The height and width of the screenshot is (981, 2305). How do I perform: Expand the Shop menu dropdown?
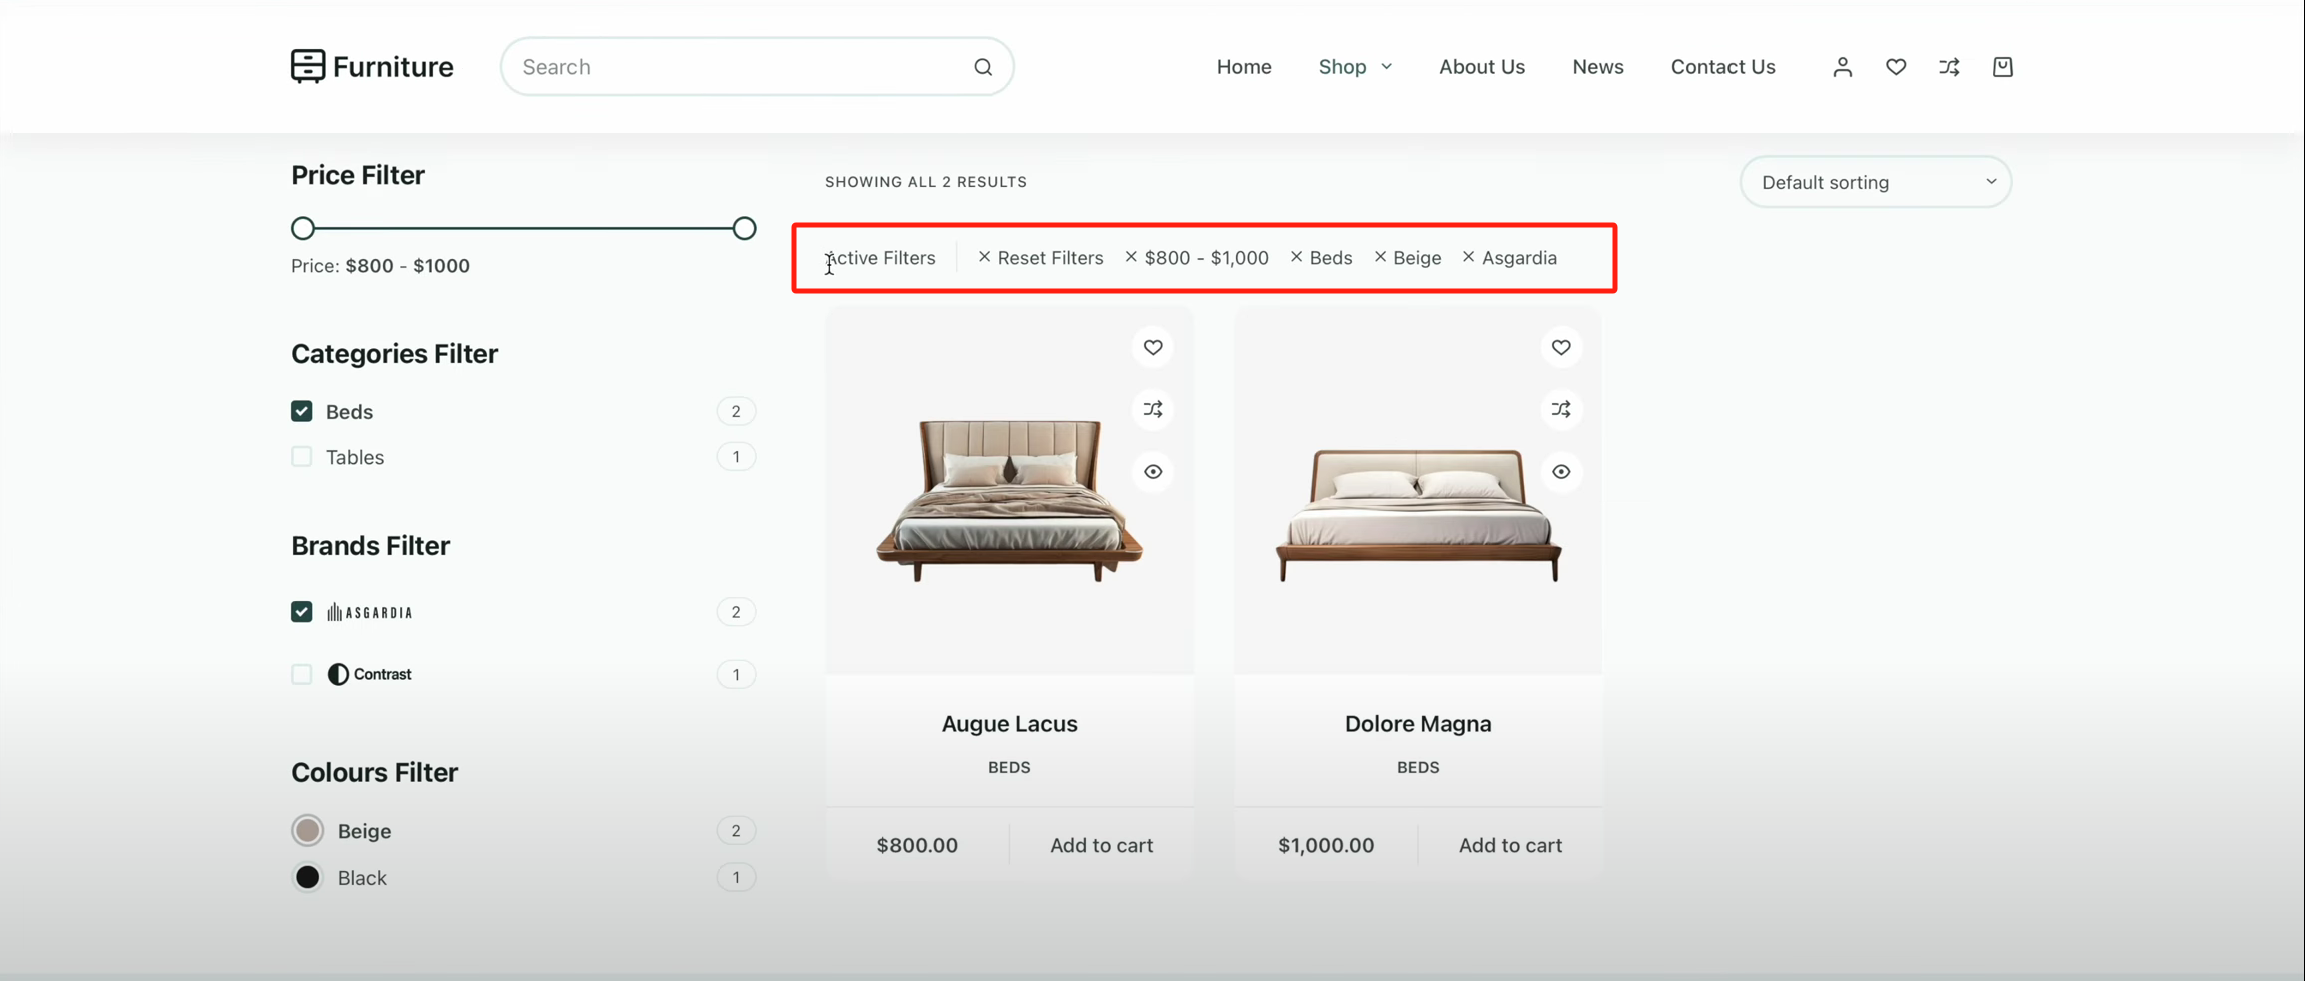1355,67
